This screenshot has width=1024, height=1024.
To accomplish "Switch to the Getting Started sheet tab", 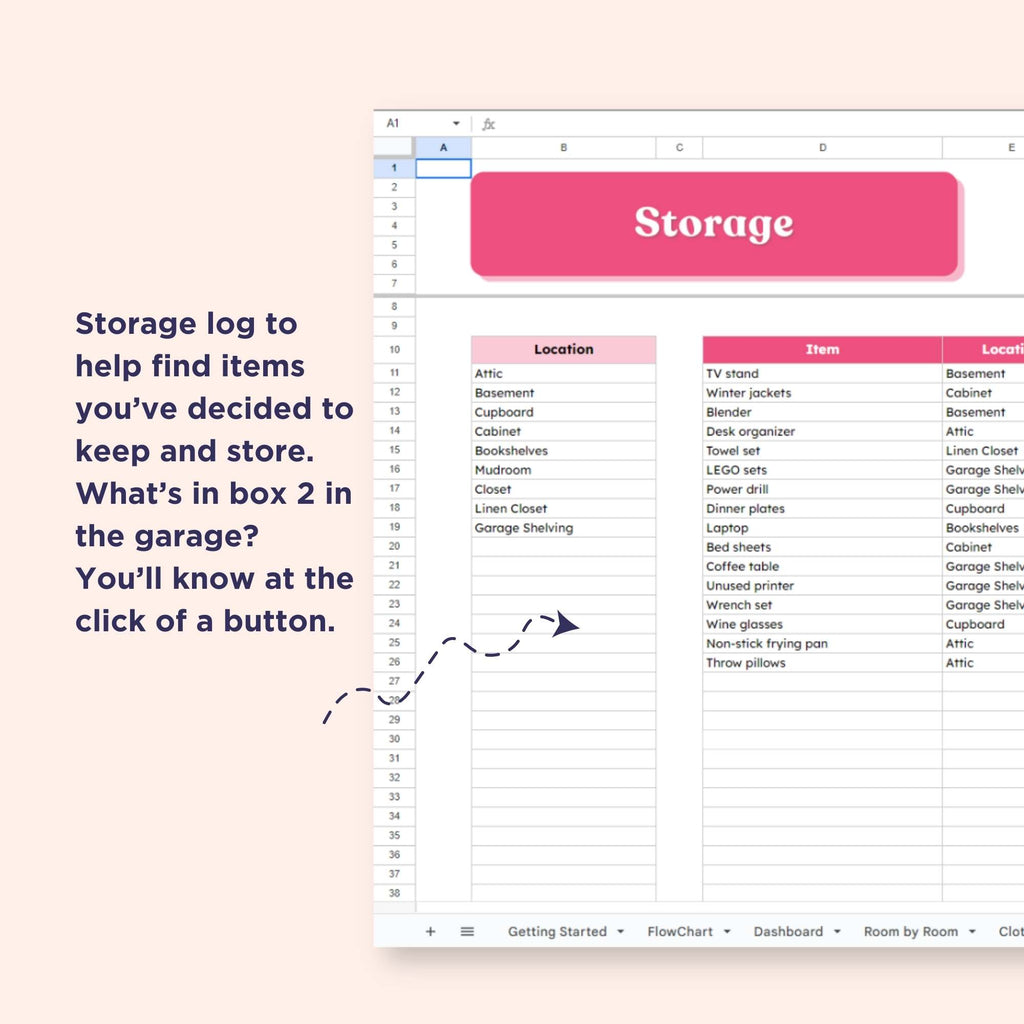I will (557, 931).
